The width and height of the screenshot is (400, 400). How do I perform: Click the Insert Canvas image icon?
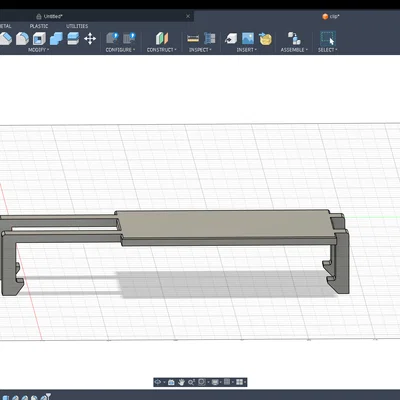248,38
